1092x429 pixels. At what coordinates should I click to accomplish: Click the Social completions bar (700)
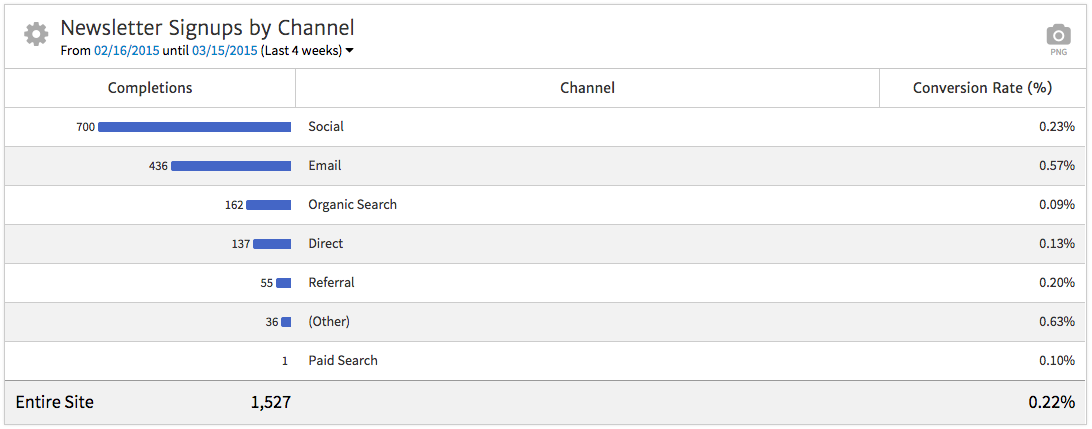pos(194,127)
